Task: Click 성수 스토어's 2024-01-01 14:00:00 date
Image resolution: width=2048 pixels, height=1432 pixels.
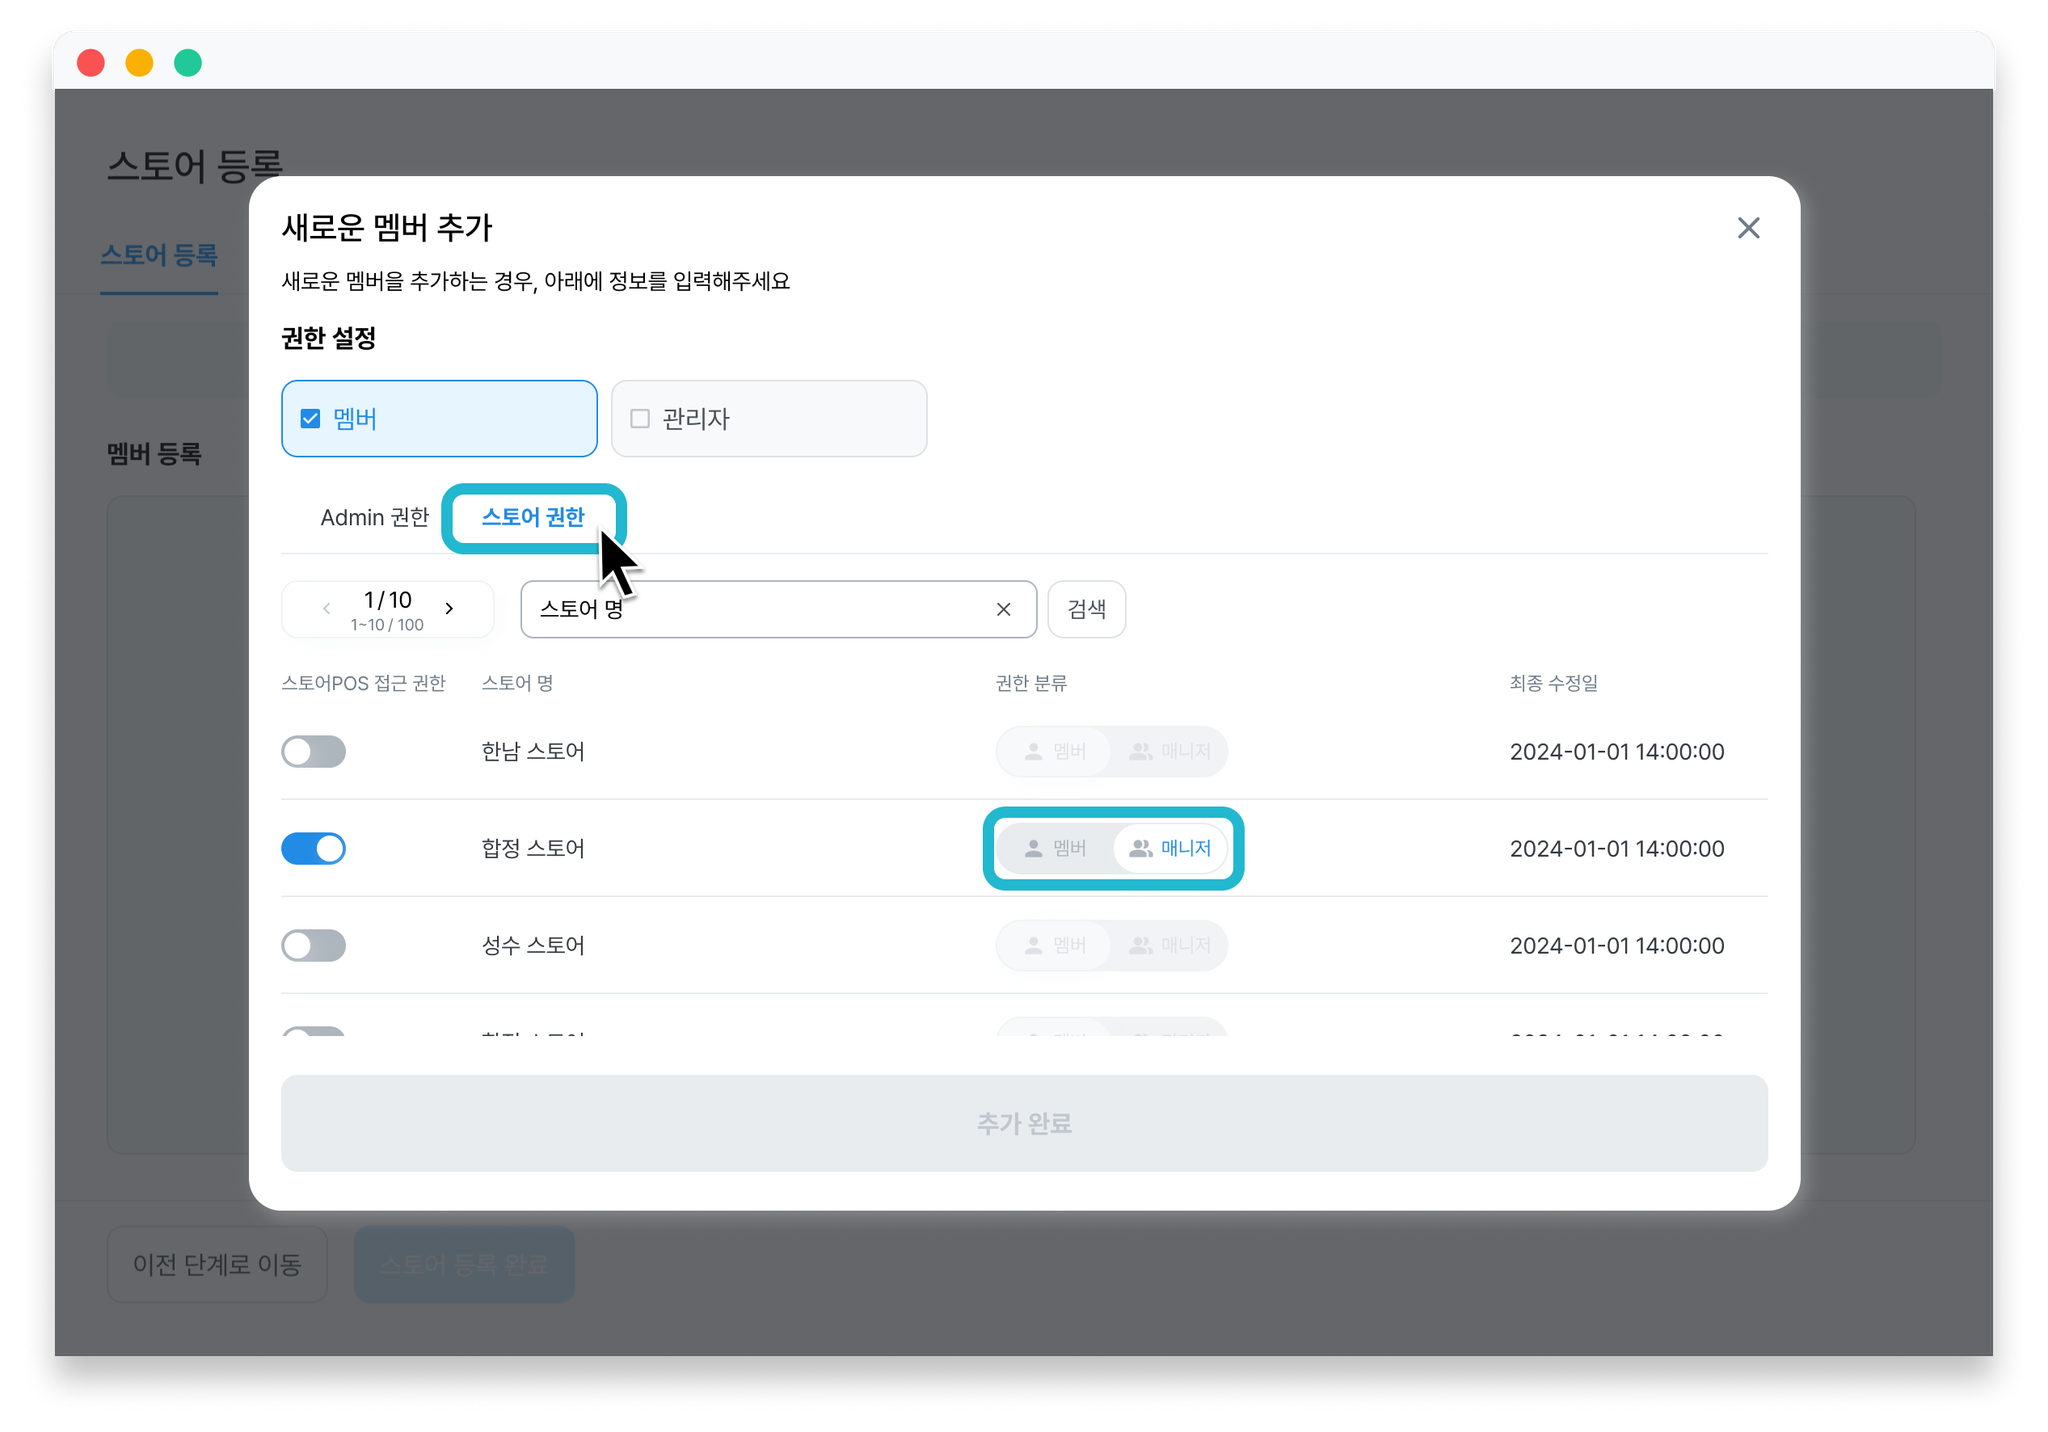Action: pos(1617,945)
